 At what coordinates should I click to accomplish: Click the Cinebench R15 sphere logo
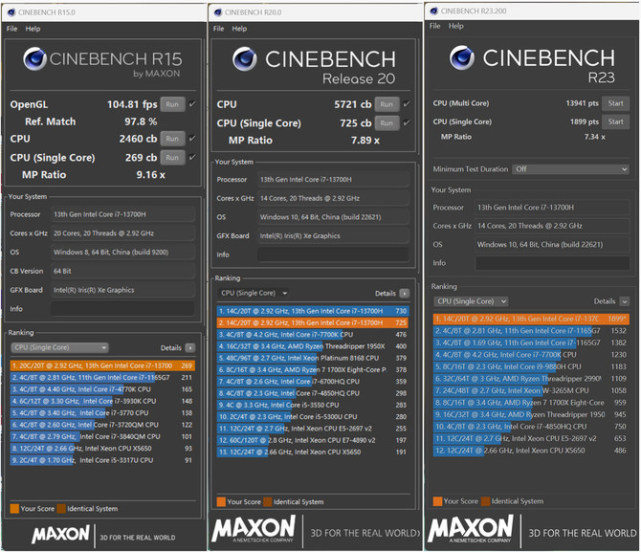tap(35, 59)
